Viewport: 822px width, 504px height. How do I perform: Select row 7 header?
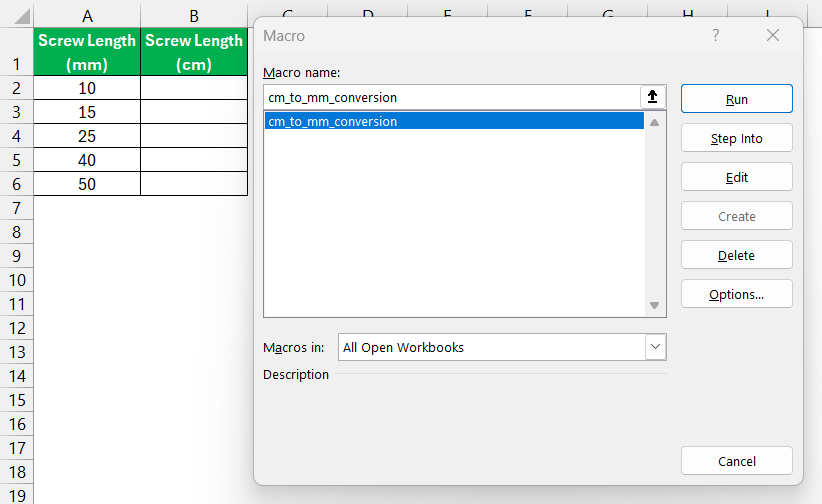click(17, 208)
